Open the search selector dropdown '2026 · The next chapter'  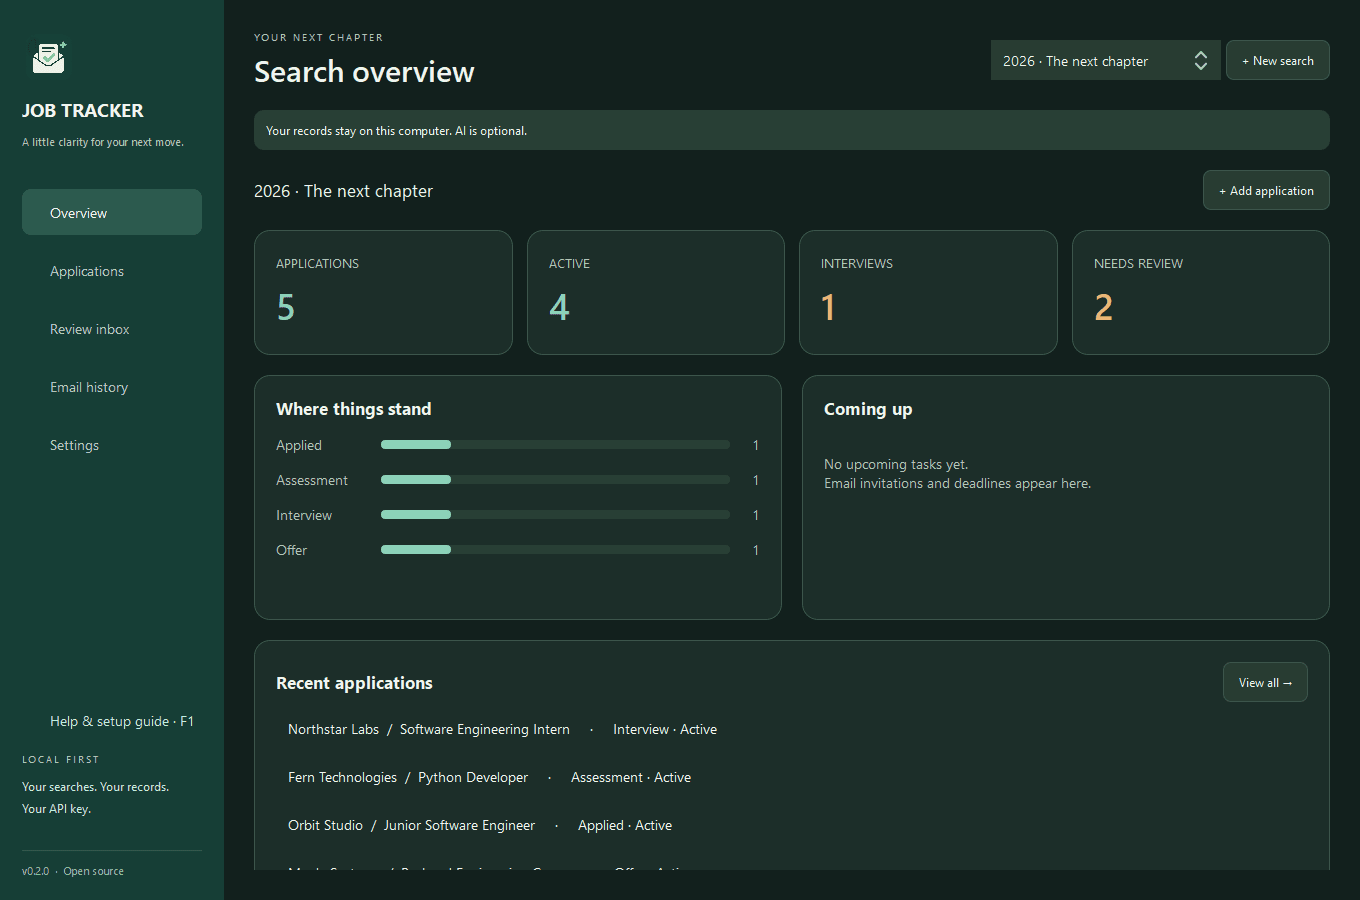(1105, 61)
